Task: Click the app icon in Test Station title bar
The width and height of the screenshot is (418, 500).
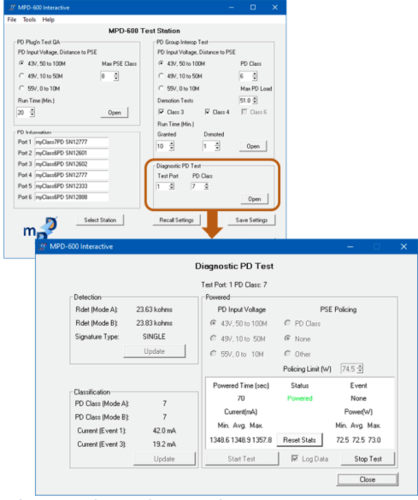Action: click(x=12, y=7)
